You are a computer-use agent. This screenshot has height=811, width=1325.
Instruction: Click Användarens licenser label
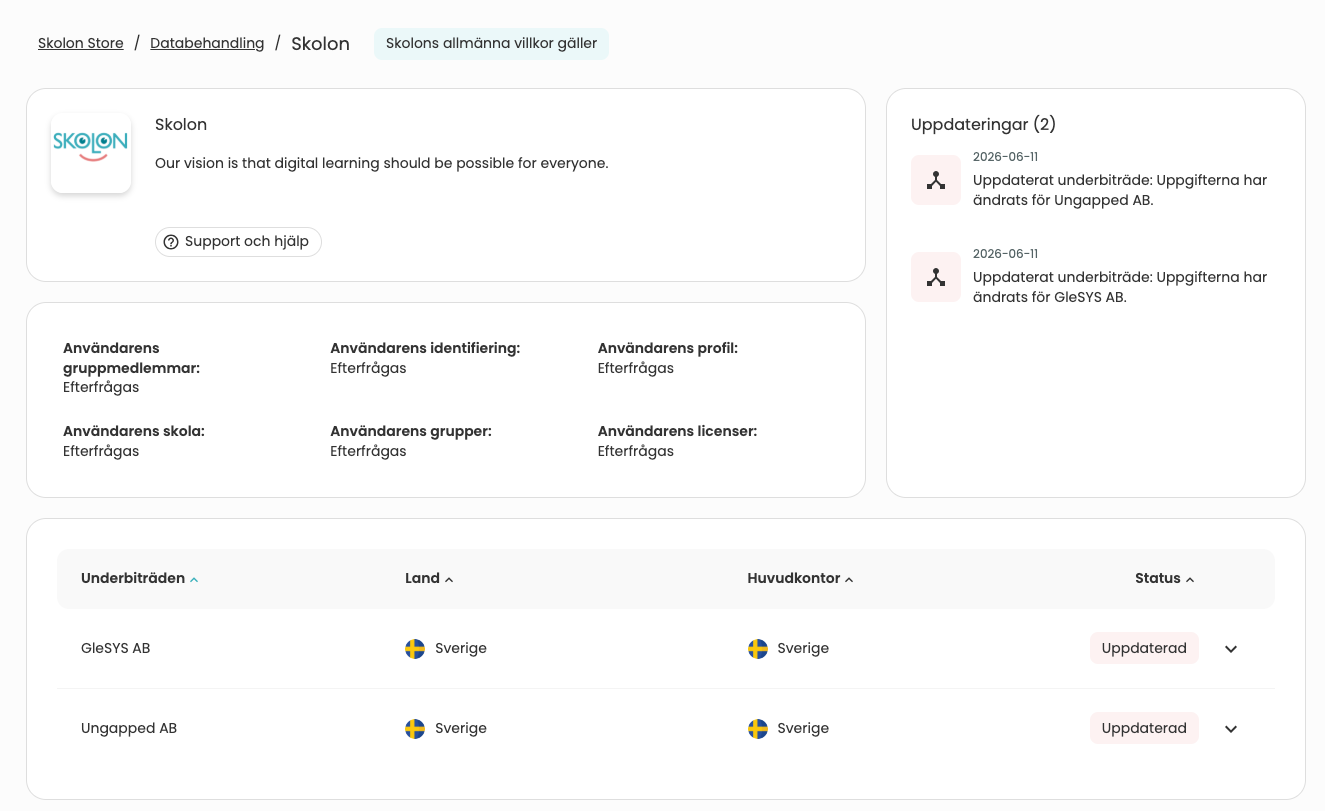677,431
